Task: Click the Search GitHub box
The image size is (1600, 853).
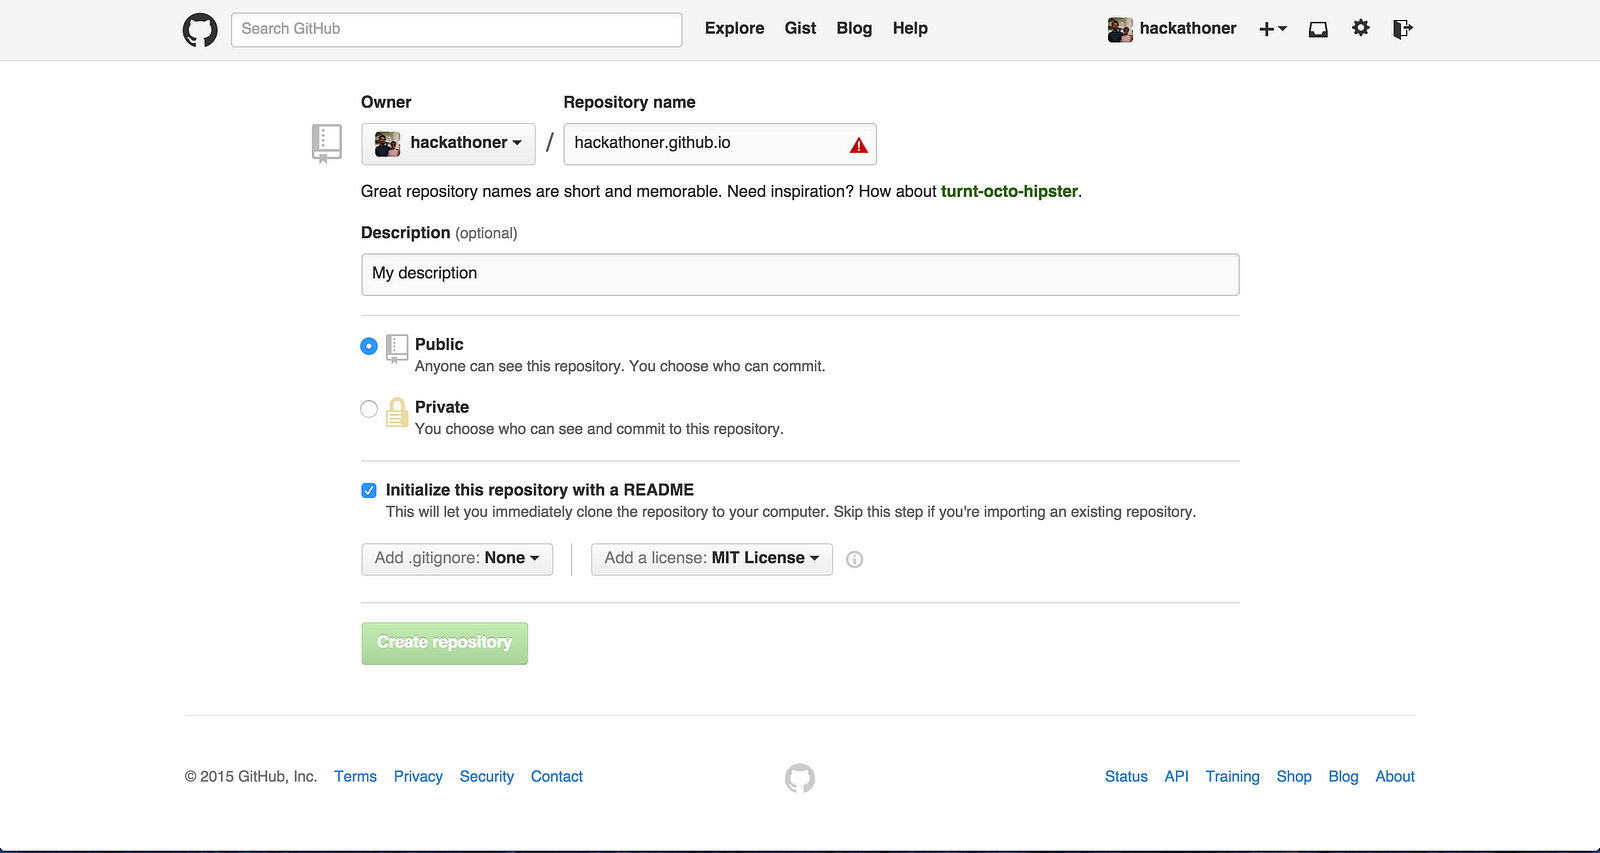Action: click(456, 29)
